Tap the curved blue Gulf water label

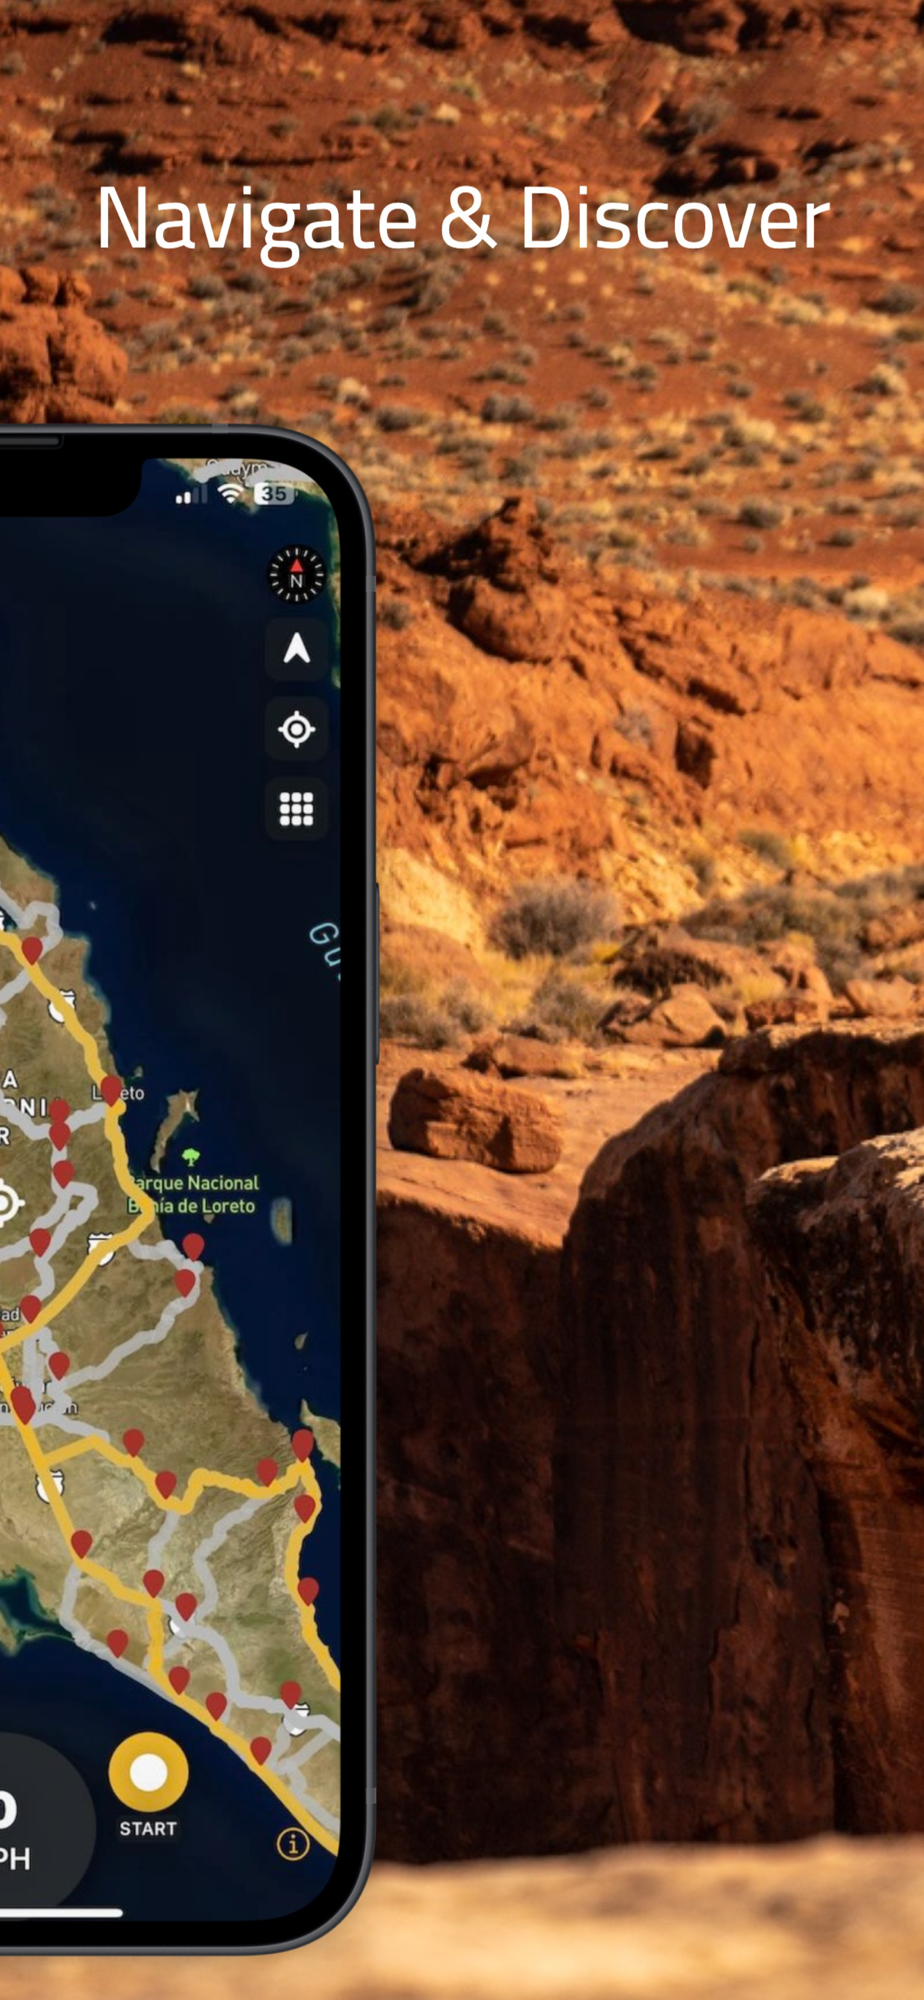pyautogui.click(x=326, y=949)
